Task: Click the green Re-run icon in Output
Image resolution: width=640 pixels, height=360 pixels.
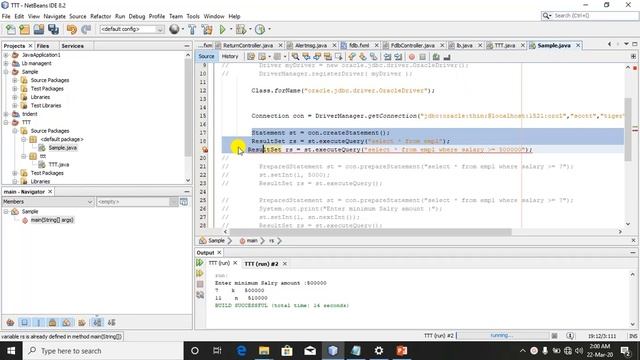Action: coord(200,263)
